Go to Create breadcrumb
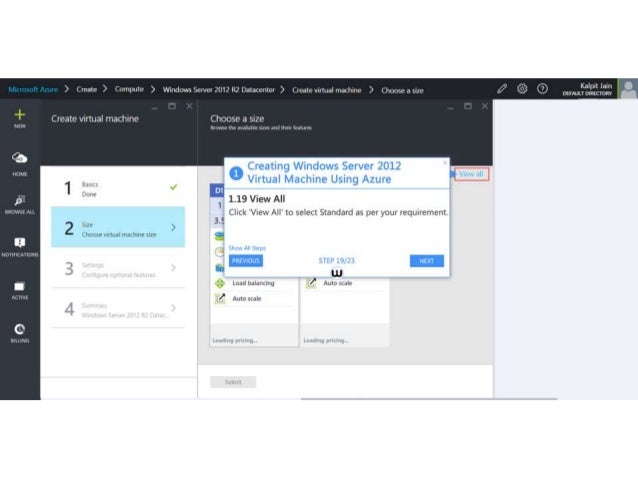The image size is (638, 479). (x=87, y=89)
